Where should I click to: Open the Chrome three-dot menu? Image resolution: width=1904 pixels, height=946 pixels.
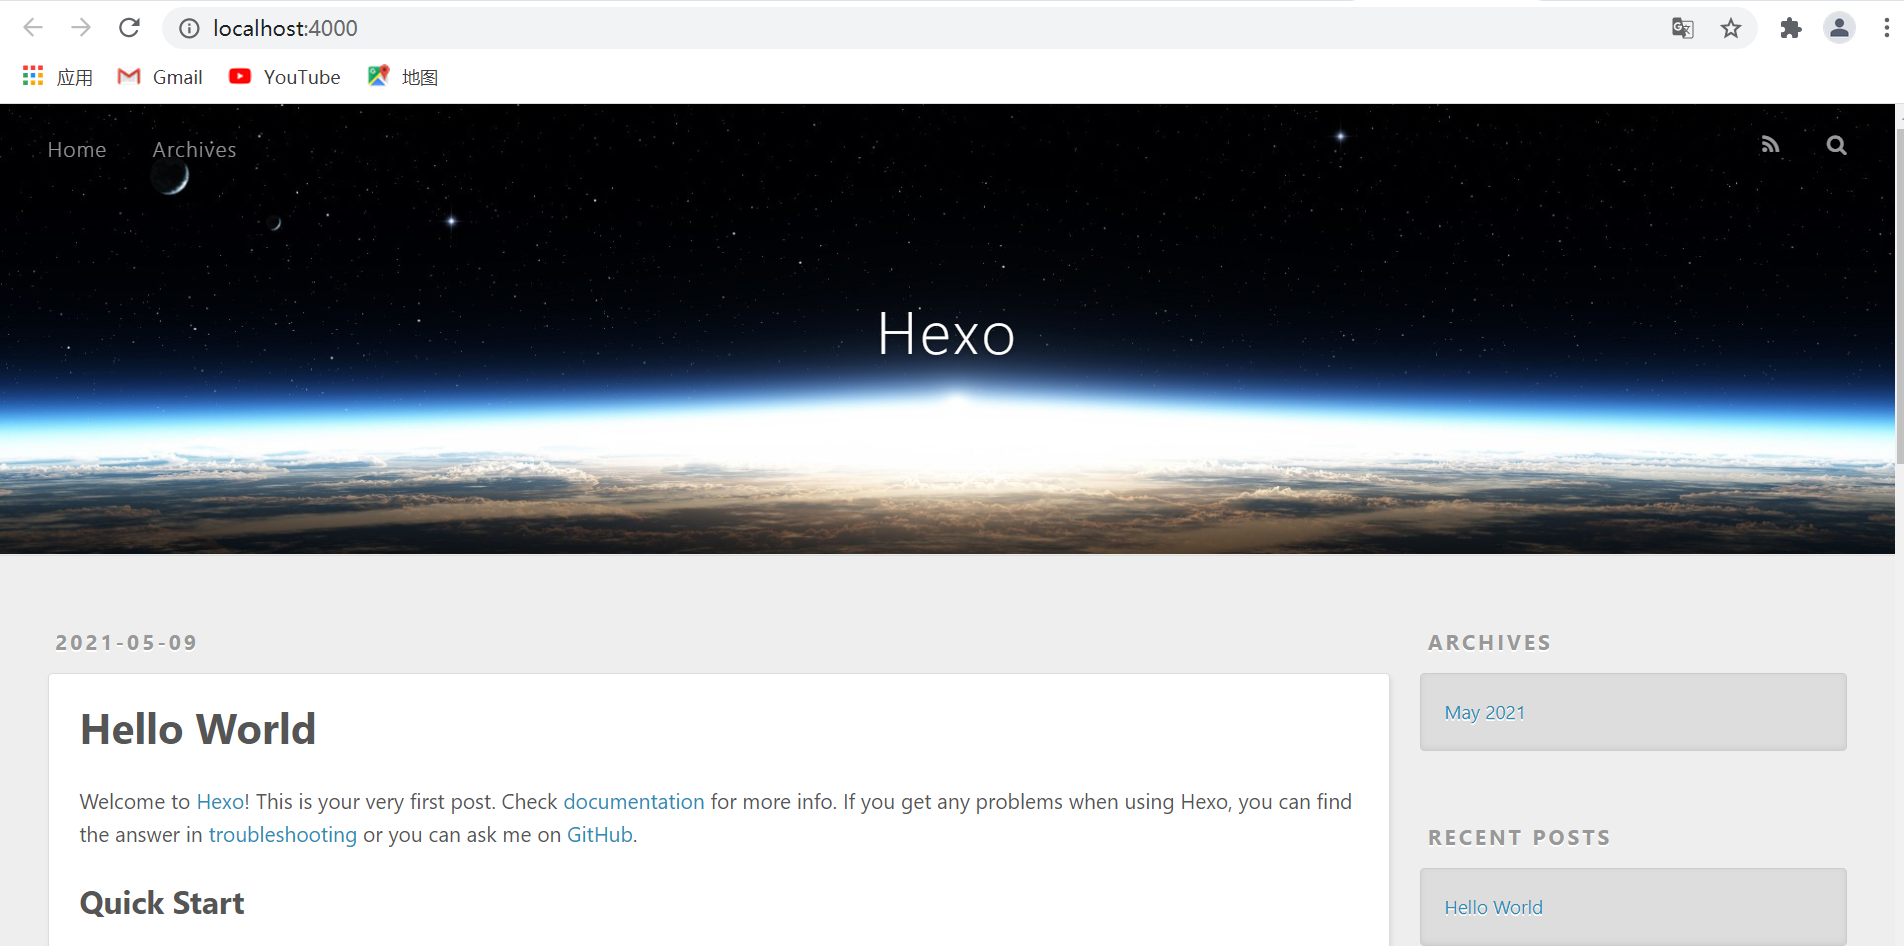tap(1886, 28)
